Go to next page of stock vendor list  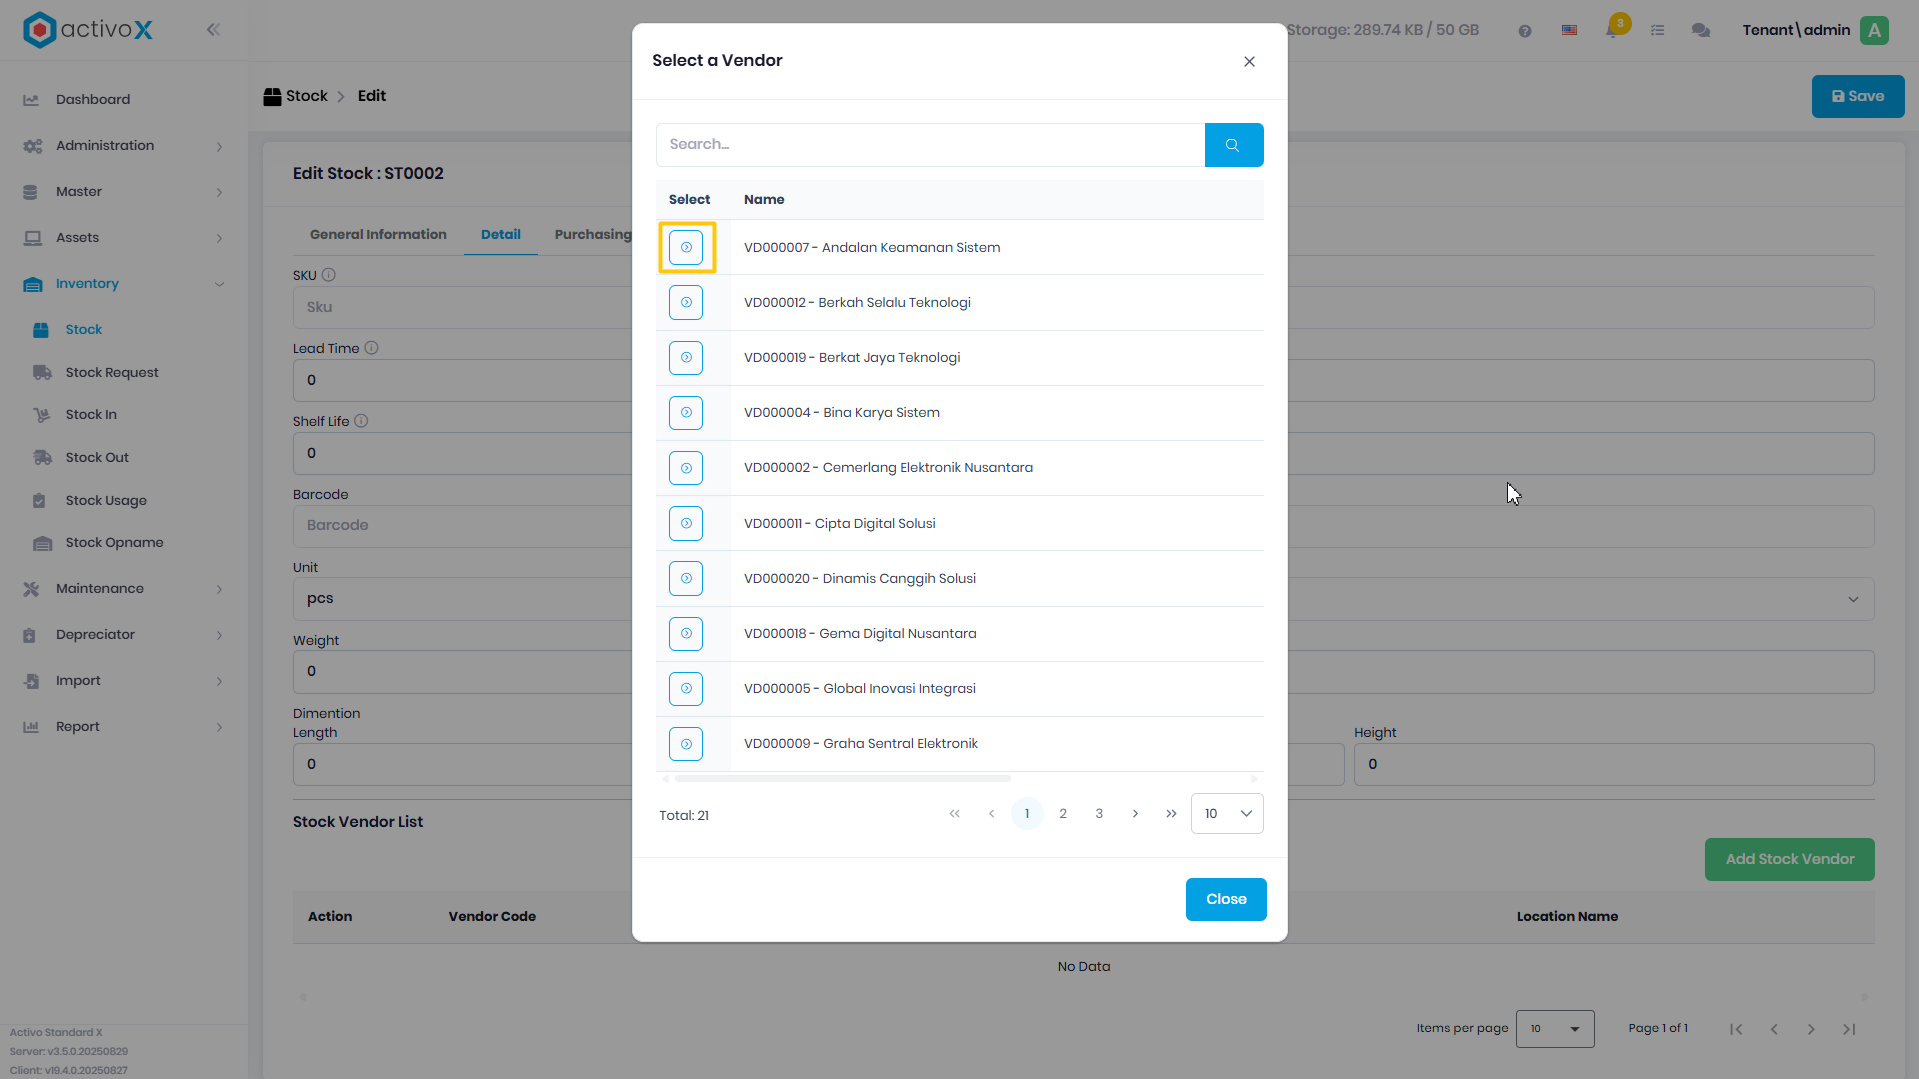[1811, 1029]
